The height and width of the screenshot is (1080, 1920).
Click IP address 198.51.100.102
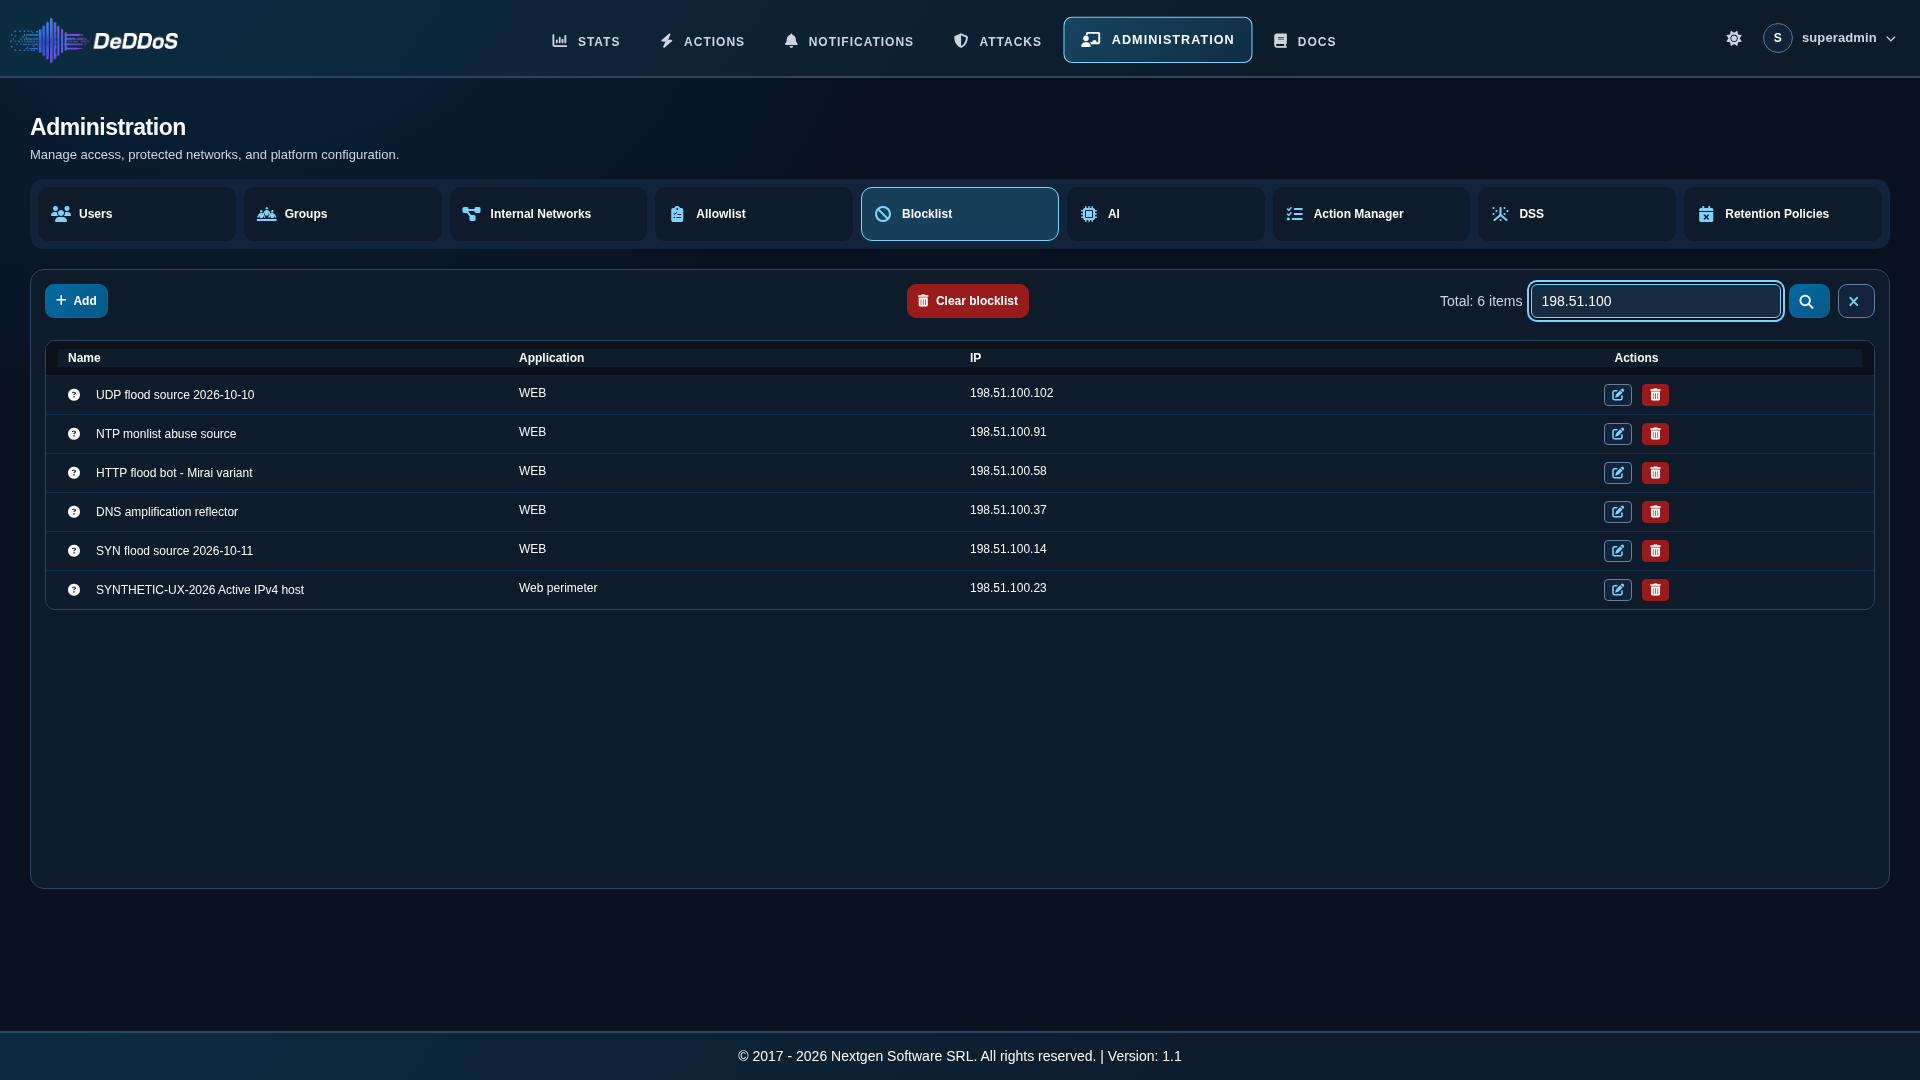point(1011,393)
